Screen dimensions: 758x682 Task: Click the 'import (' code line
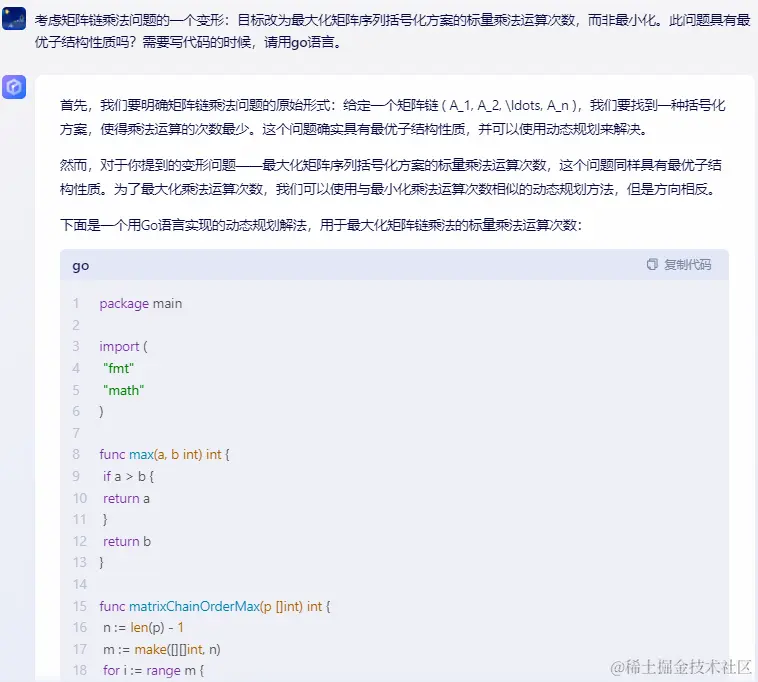click(123, 347)
